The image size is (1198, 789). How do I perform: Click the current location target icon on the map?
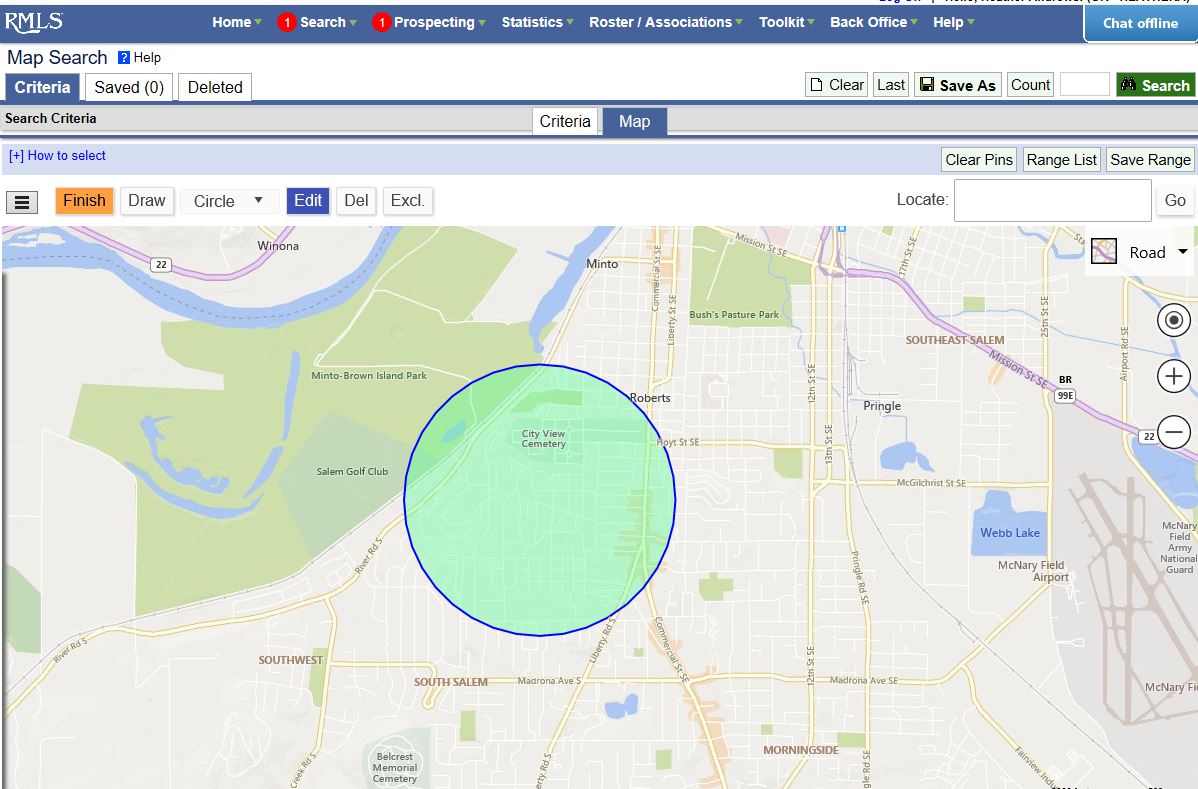(x=1173, y=320)
